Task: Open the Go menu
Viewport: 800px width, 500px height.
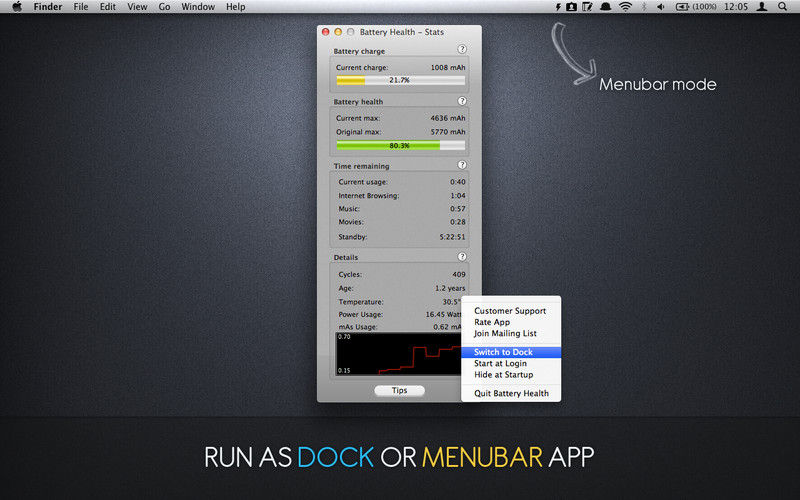Action: coord(164,7)
